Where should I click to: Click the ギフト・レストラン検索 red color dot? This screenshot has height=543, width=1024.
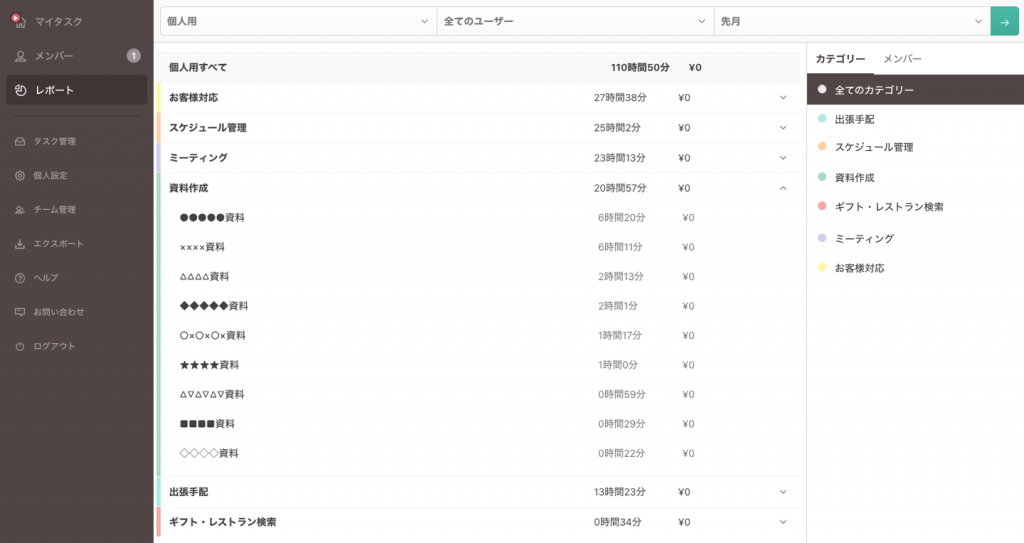[822, 206]
